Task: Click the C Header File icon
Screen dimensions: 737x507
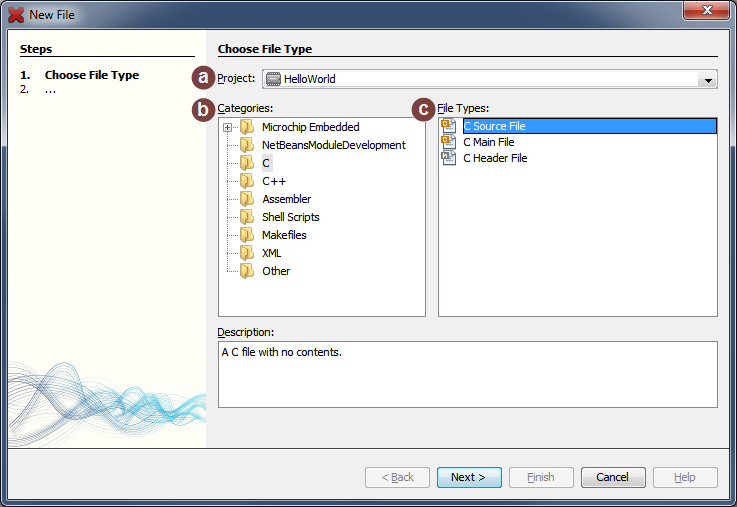Action: tap(448, 158)
